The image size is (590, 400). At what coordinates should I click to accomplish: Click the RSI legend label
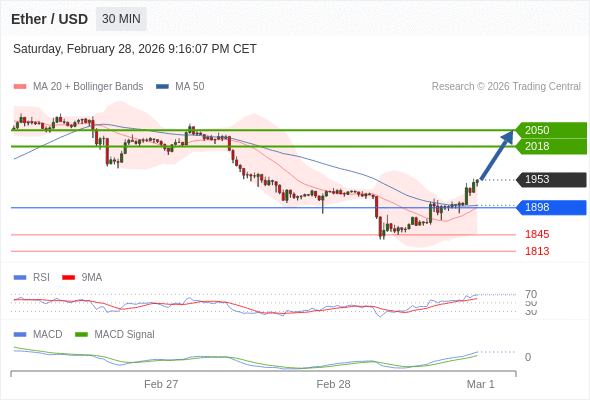(41, 278)
